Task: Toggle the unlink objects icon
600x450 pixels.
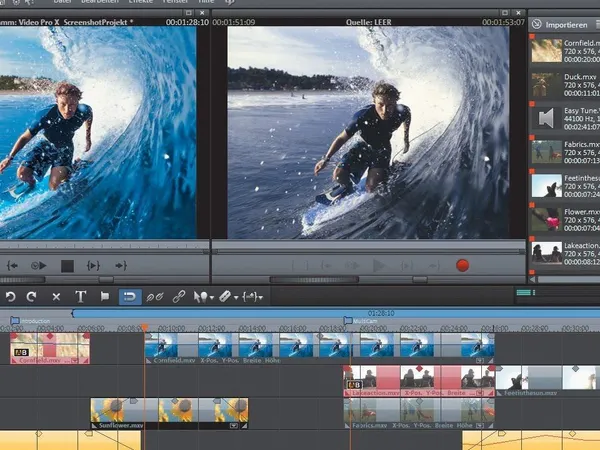Action: click(x=154, y=297)
